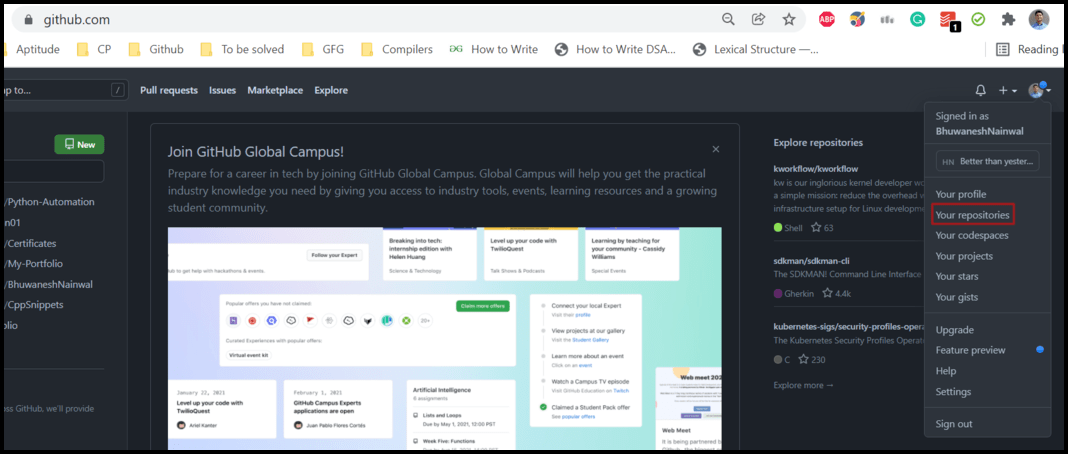Select Your projects
The image size is (1068, 454).
tap(964, 256)
